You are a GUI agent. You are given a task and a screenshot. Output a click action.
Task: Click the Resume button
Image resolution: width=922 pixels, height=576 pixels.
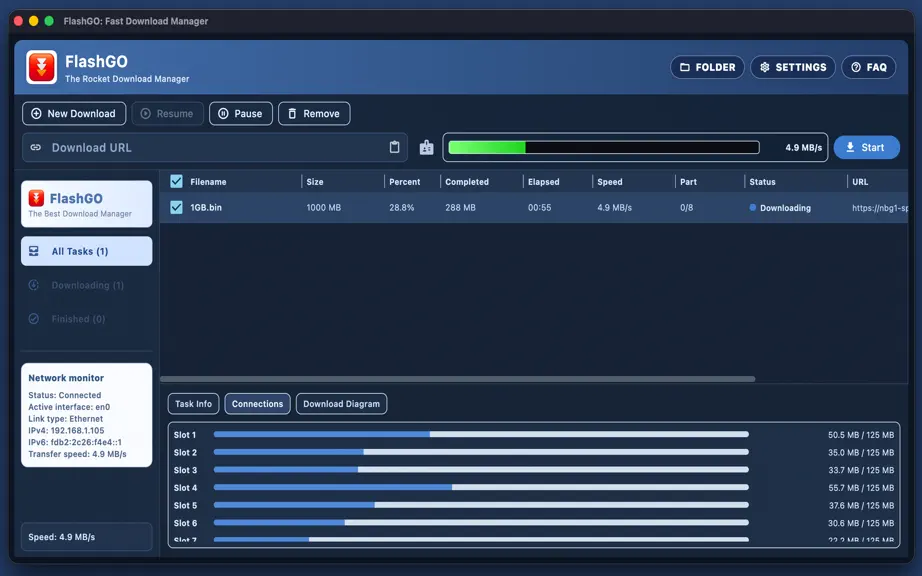(x=168, y=113)
